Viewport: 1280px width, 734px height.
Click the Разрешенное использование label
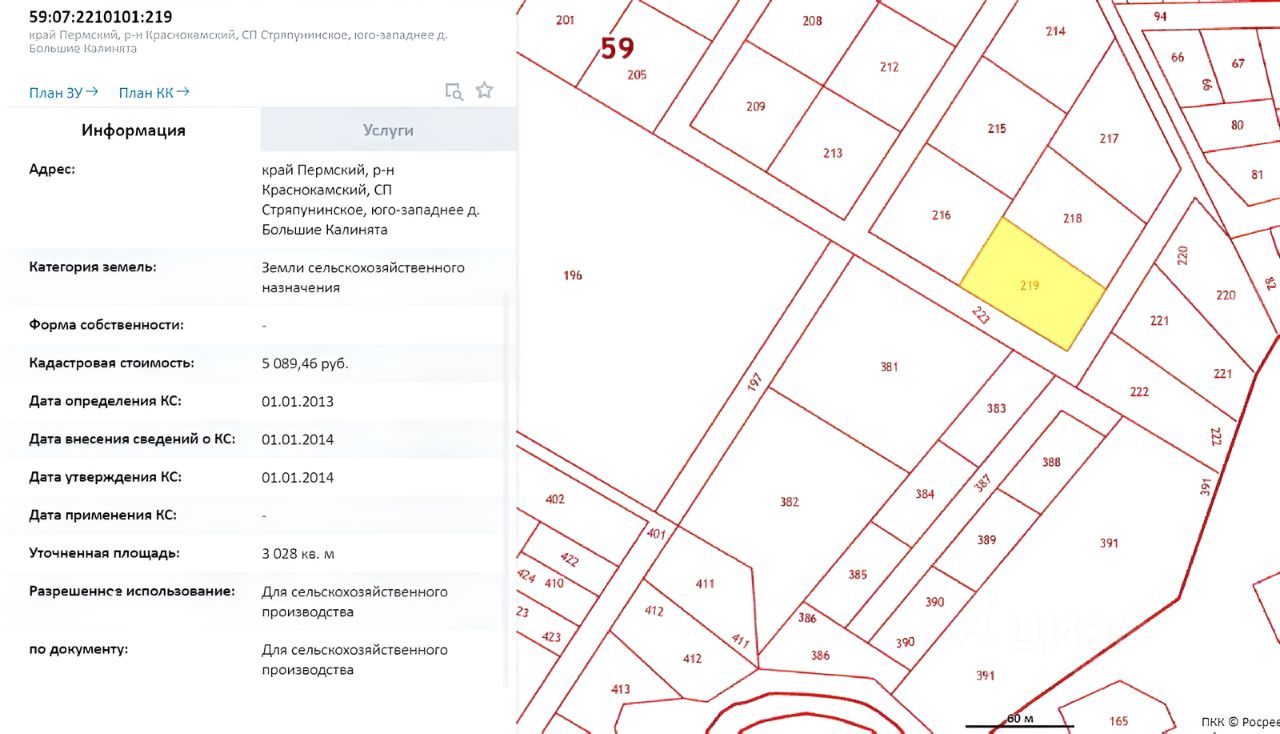tap(132, 591)
